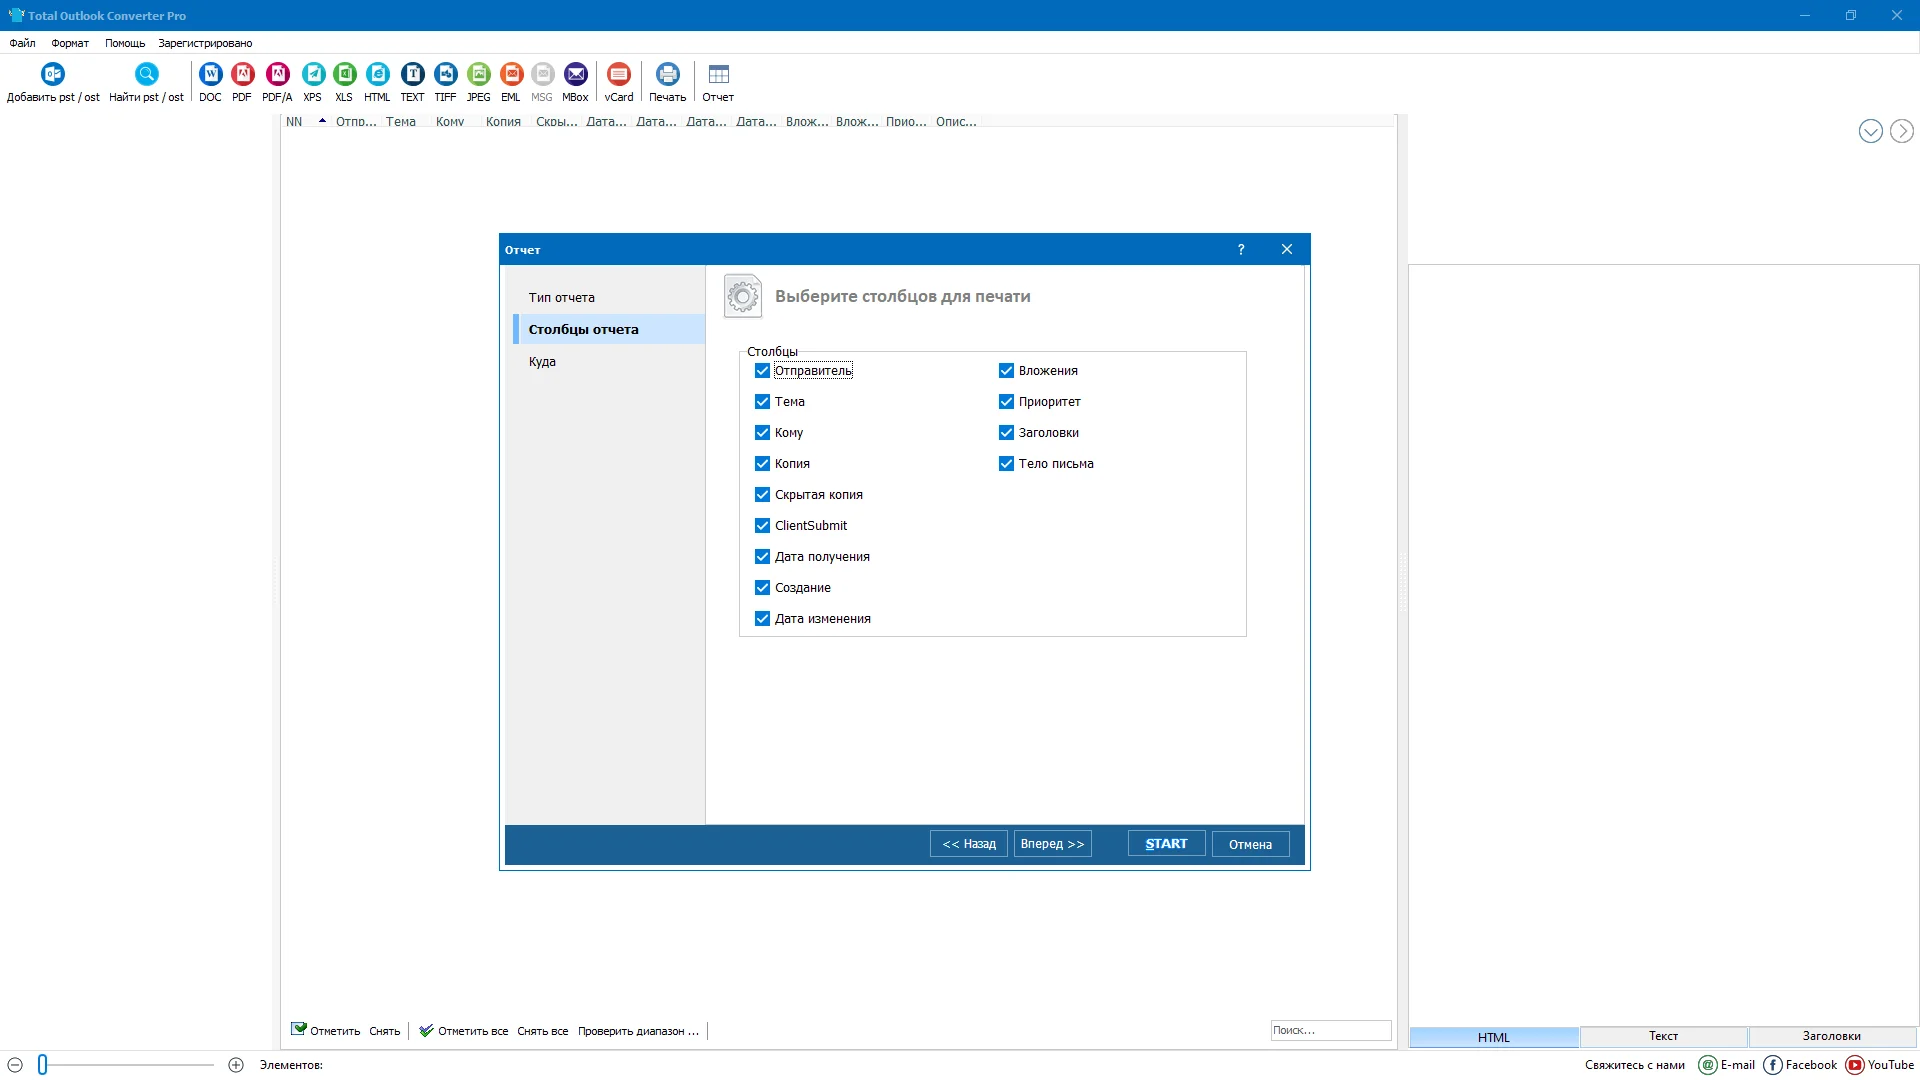This screenshot has height=1080, width=1920.
Task: Click the START button
Action: 1166,844
